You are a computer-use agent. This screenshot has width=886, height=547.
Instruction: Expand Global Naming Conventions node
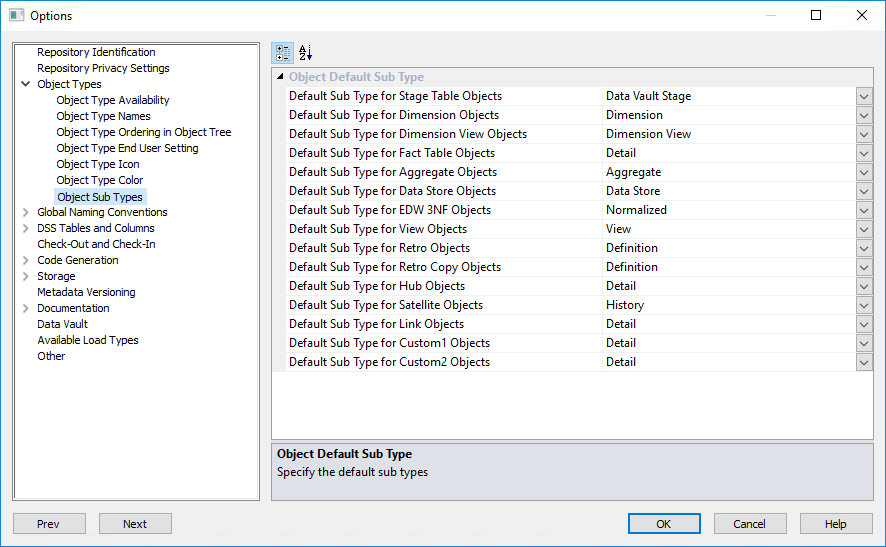click(x=25, y=212)
